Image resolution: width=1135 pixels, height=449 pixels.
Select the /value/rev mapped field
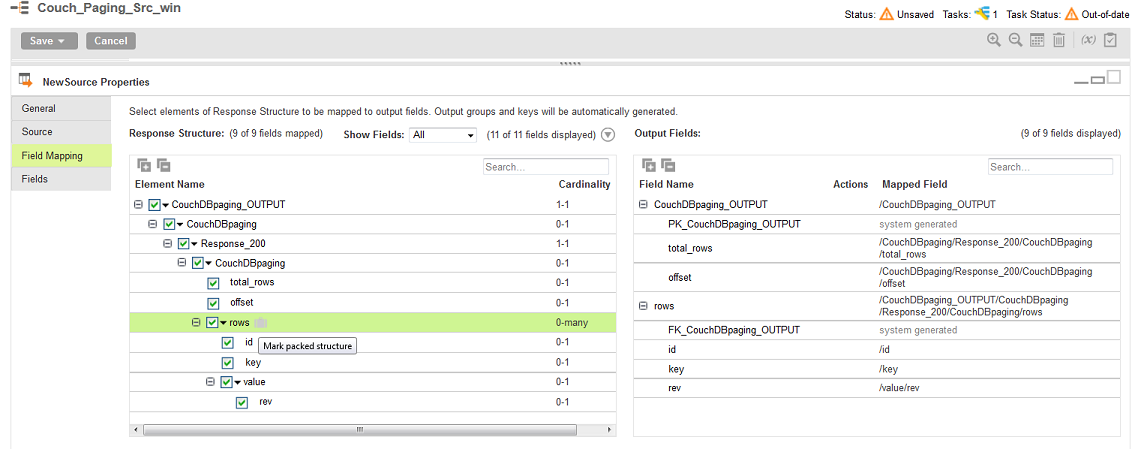click(x=900, y=388)
